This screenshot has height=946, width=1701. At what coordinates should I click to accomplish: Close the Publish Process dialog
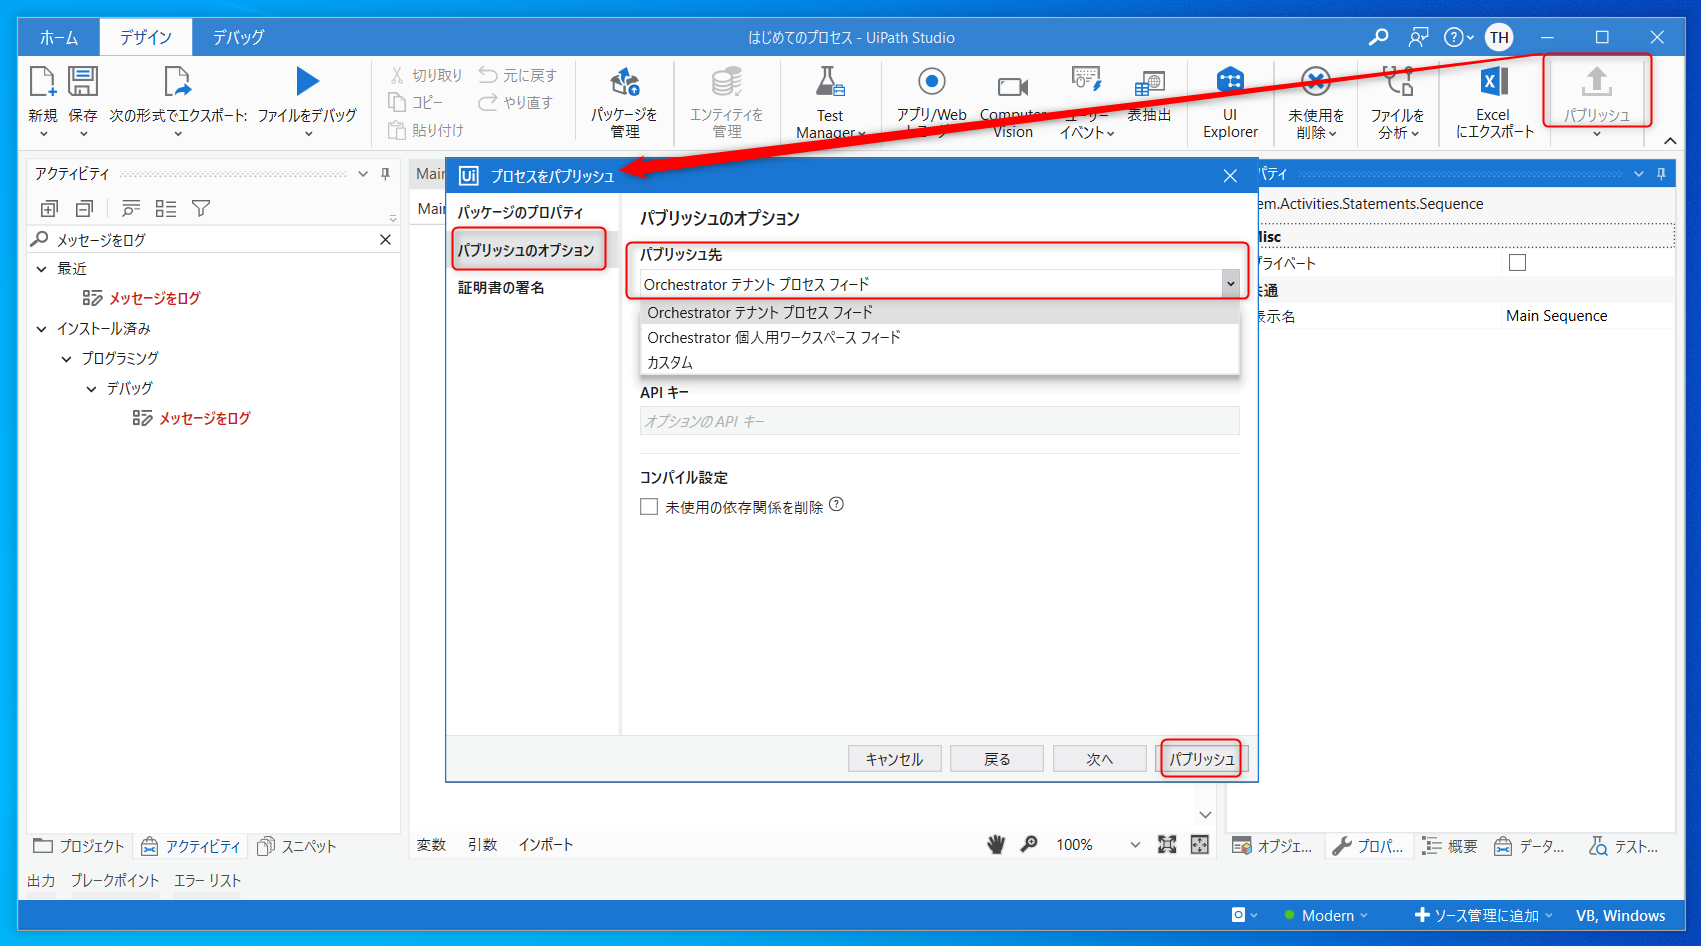(1230, 176)
